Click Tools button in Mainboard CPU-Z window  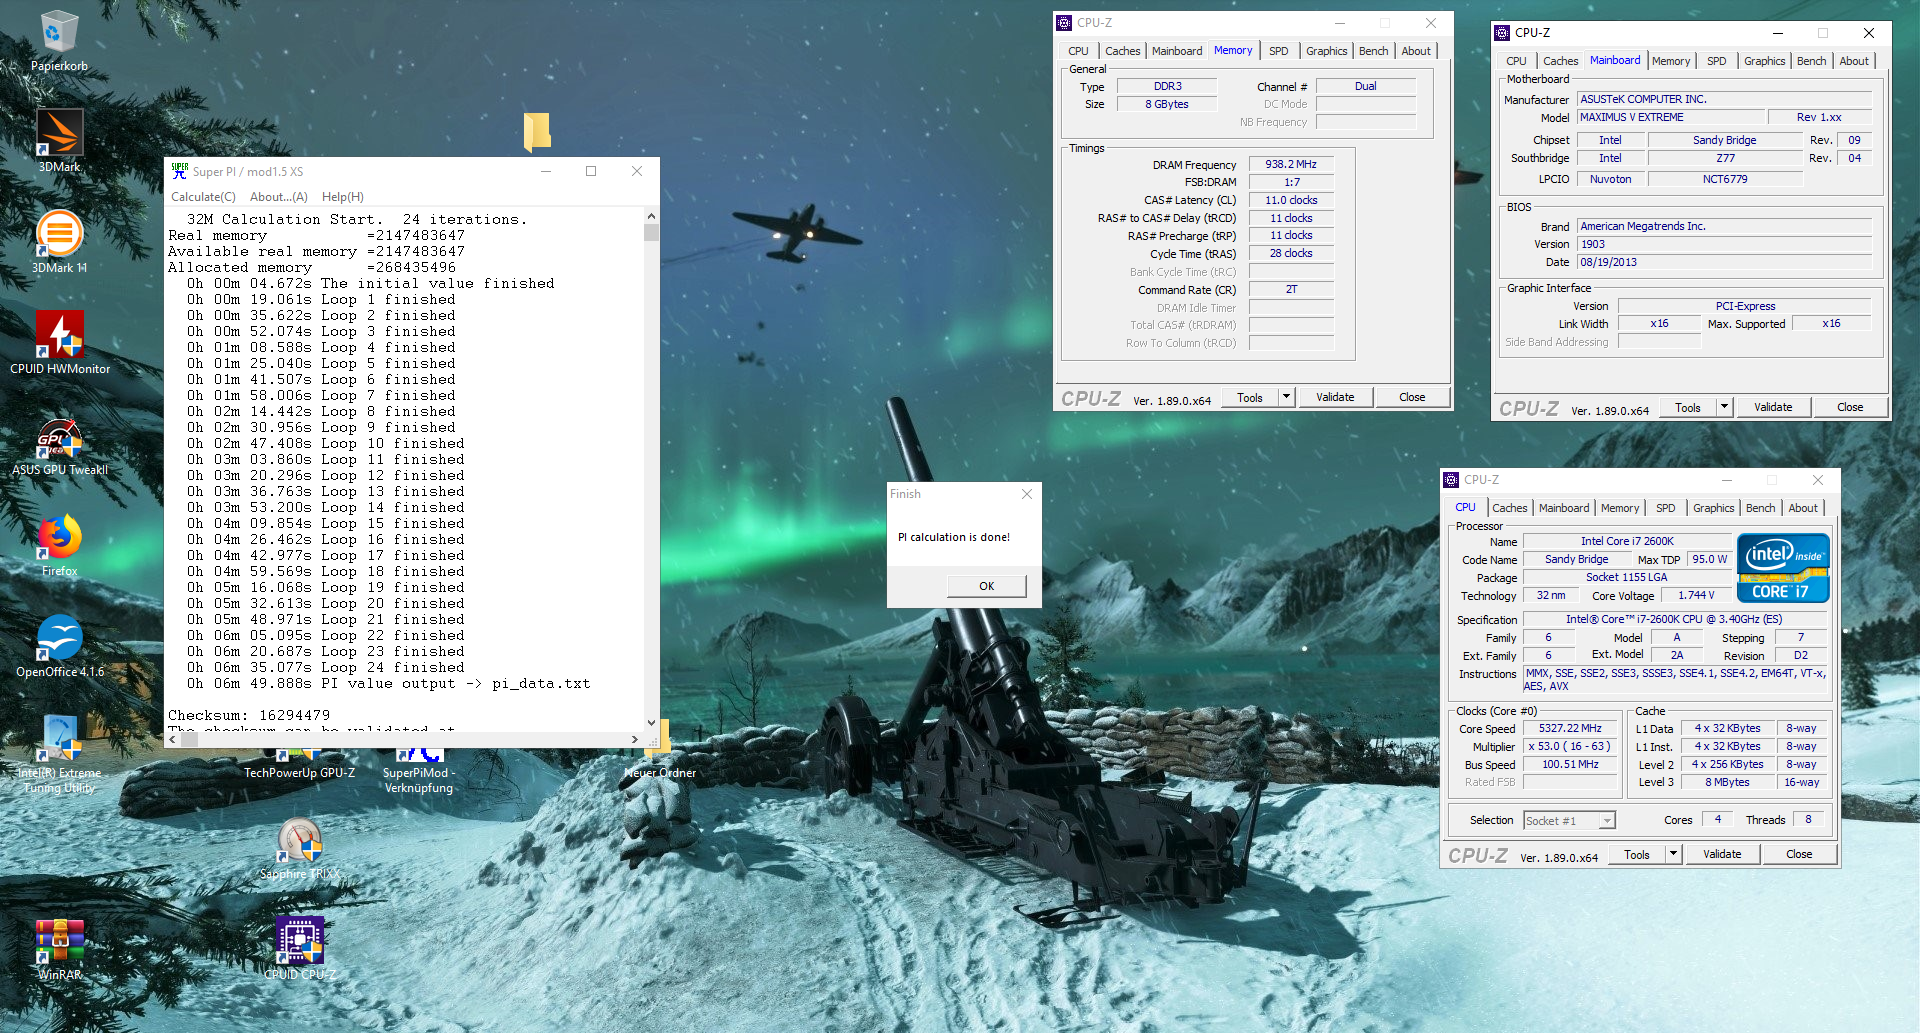[x=1688, y=407]
